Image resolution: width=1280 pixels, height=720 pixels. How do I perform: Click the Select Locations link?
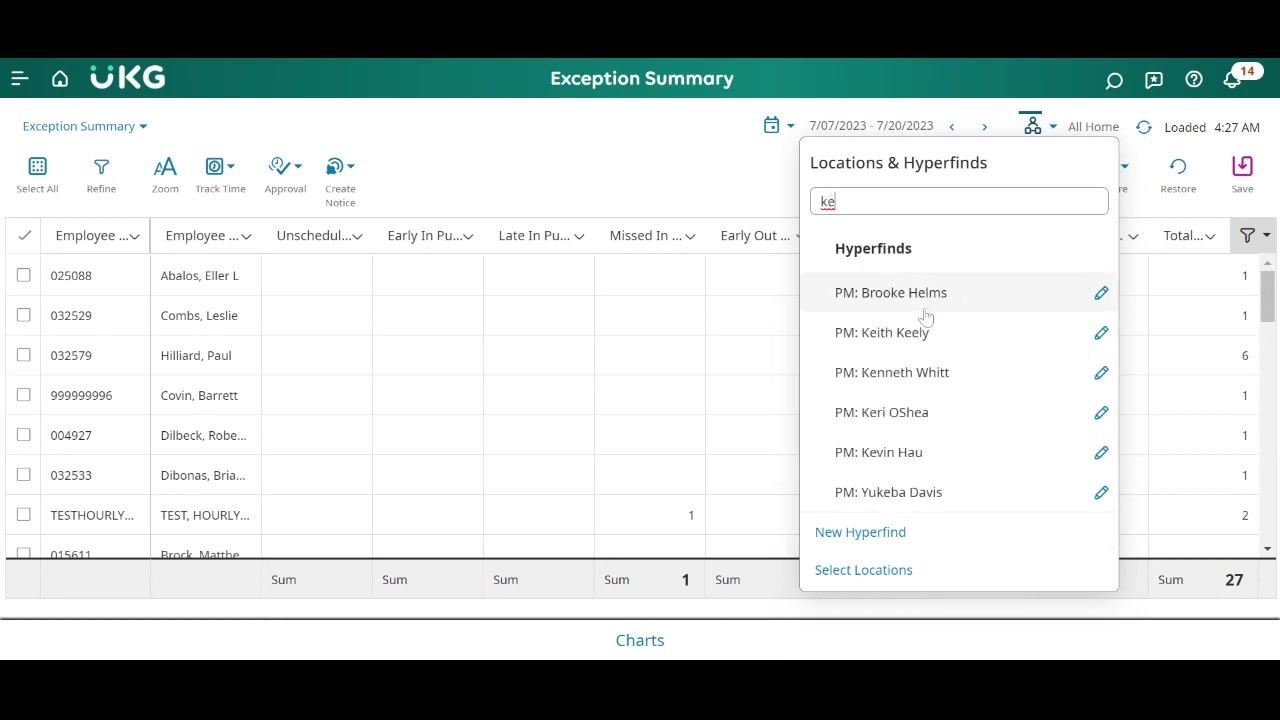pos(863,570)
